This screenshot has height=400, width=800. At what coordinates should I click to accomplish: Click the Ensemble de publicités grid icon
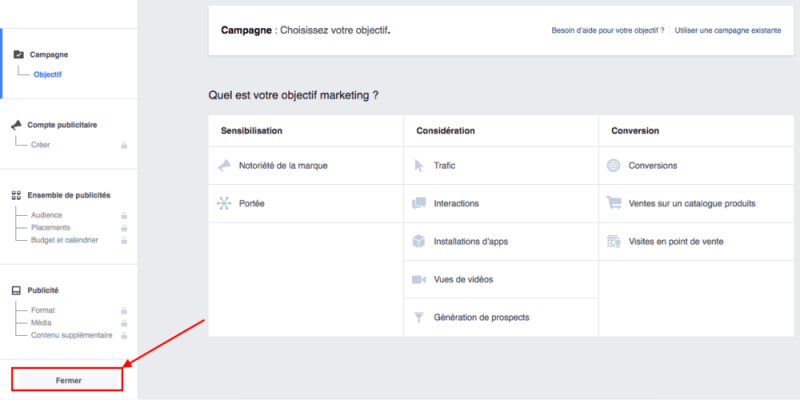pyautogui.click(x=16, y=195)
